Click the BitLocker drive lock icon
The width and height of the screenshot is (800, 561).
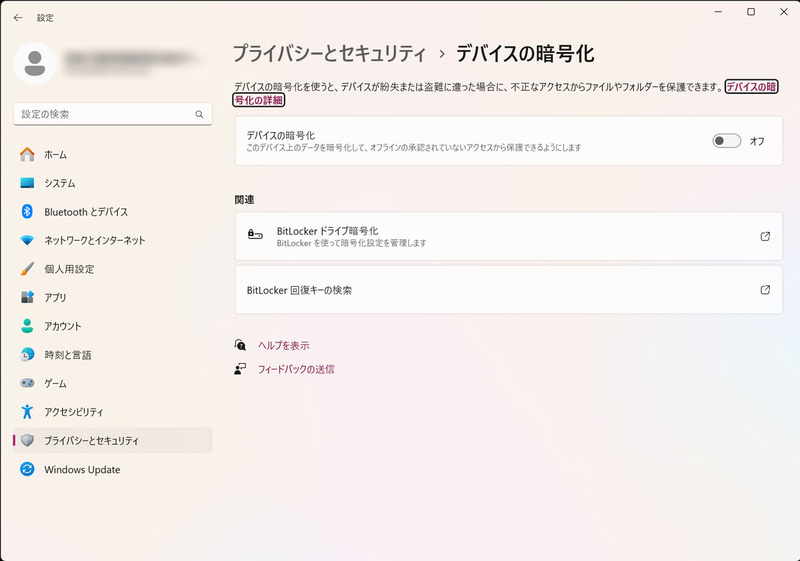(255, 235)
